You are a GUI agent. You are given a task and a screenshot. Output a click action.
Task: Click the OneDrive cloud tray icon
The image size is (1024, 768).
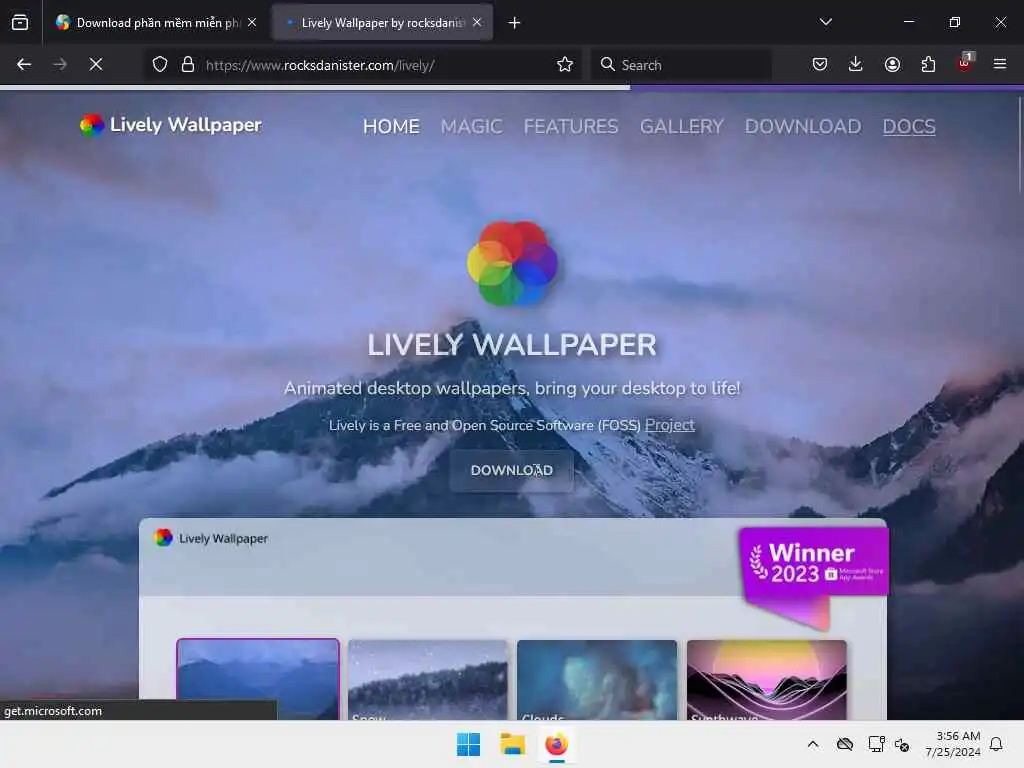pyautogui.click(x=845, y=744)
